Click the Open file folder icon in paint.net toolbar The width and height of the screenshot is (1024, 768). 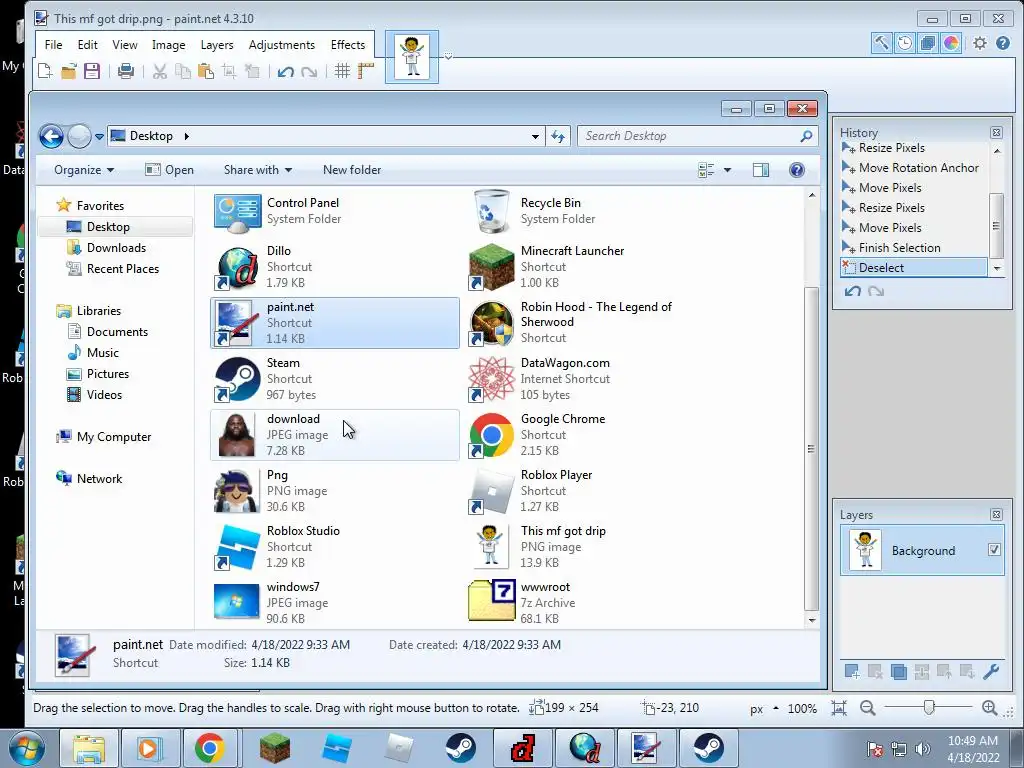point(69,71)
